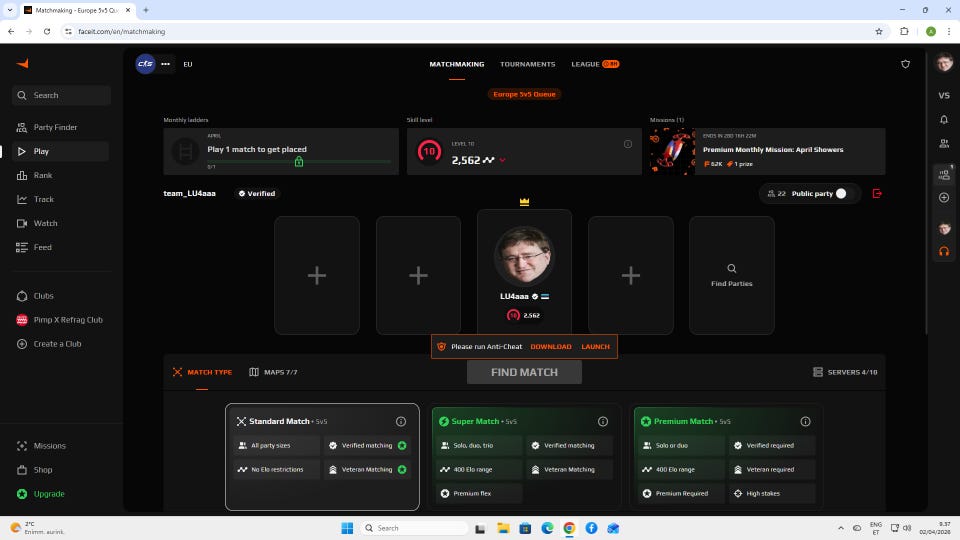Screen dimensions: 960x540
Task: Click the FACEIT logo in the sidebar
Action: 23,64
